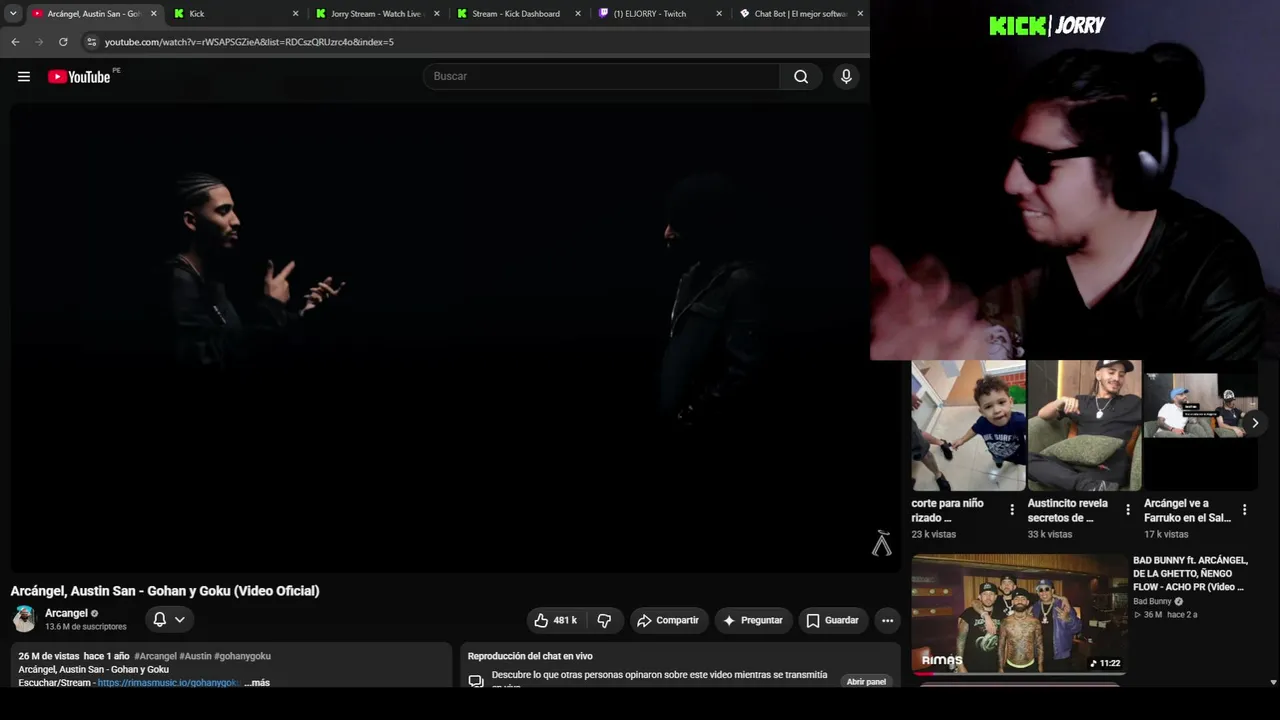Dislike the video with thumbs down
The image size is (1280, 720).
click(604, 620)
